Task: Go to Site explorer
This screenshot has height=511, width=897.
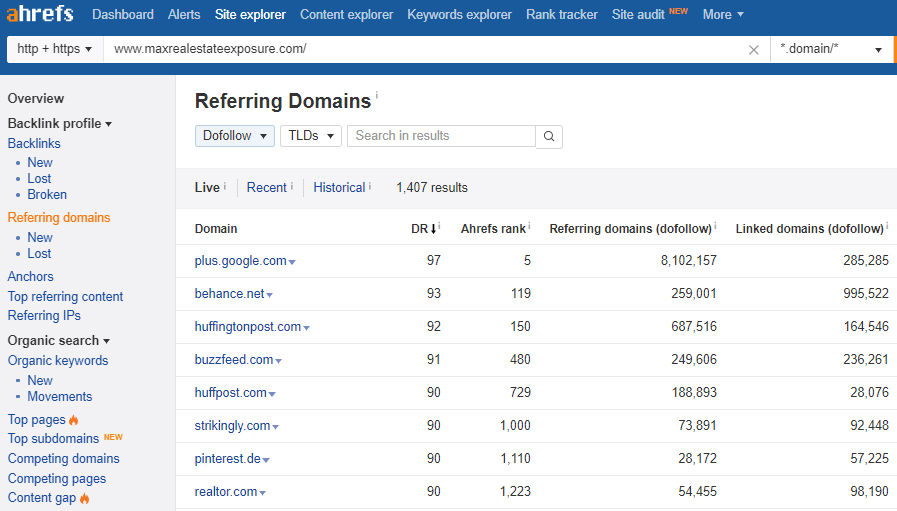Action: coord(250,14)
